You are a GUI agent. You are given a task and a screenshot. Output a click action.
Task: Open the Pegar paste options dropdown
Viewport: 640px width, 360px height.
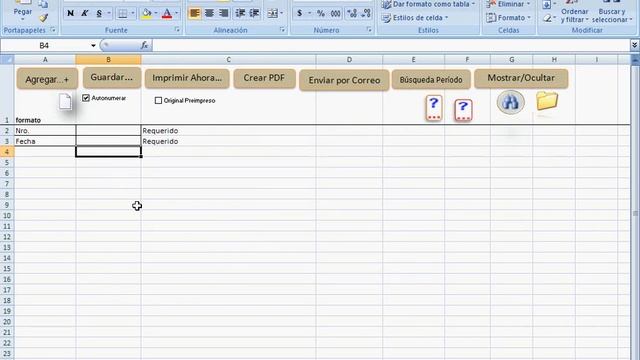22,19
